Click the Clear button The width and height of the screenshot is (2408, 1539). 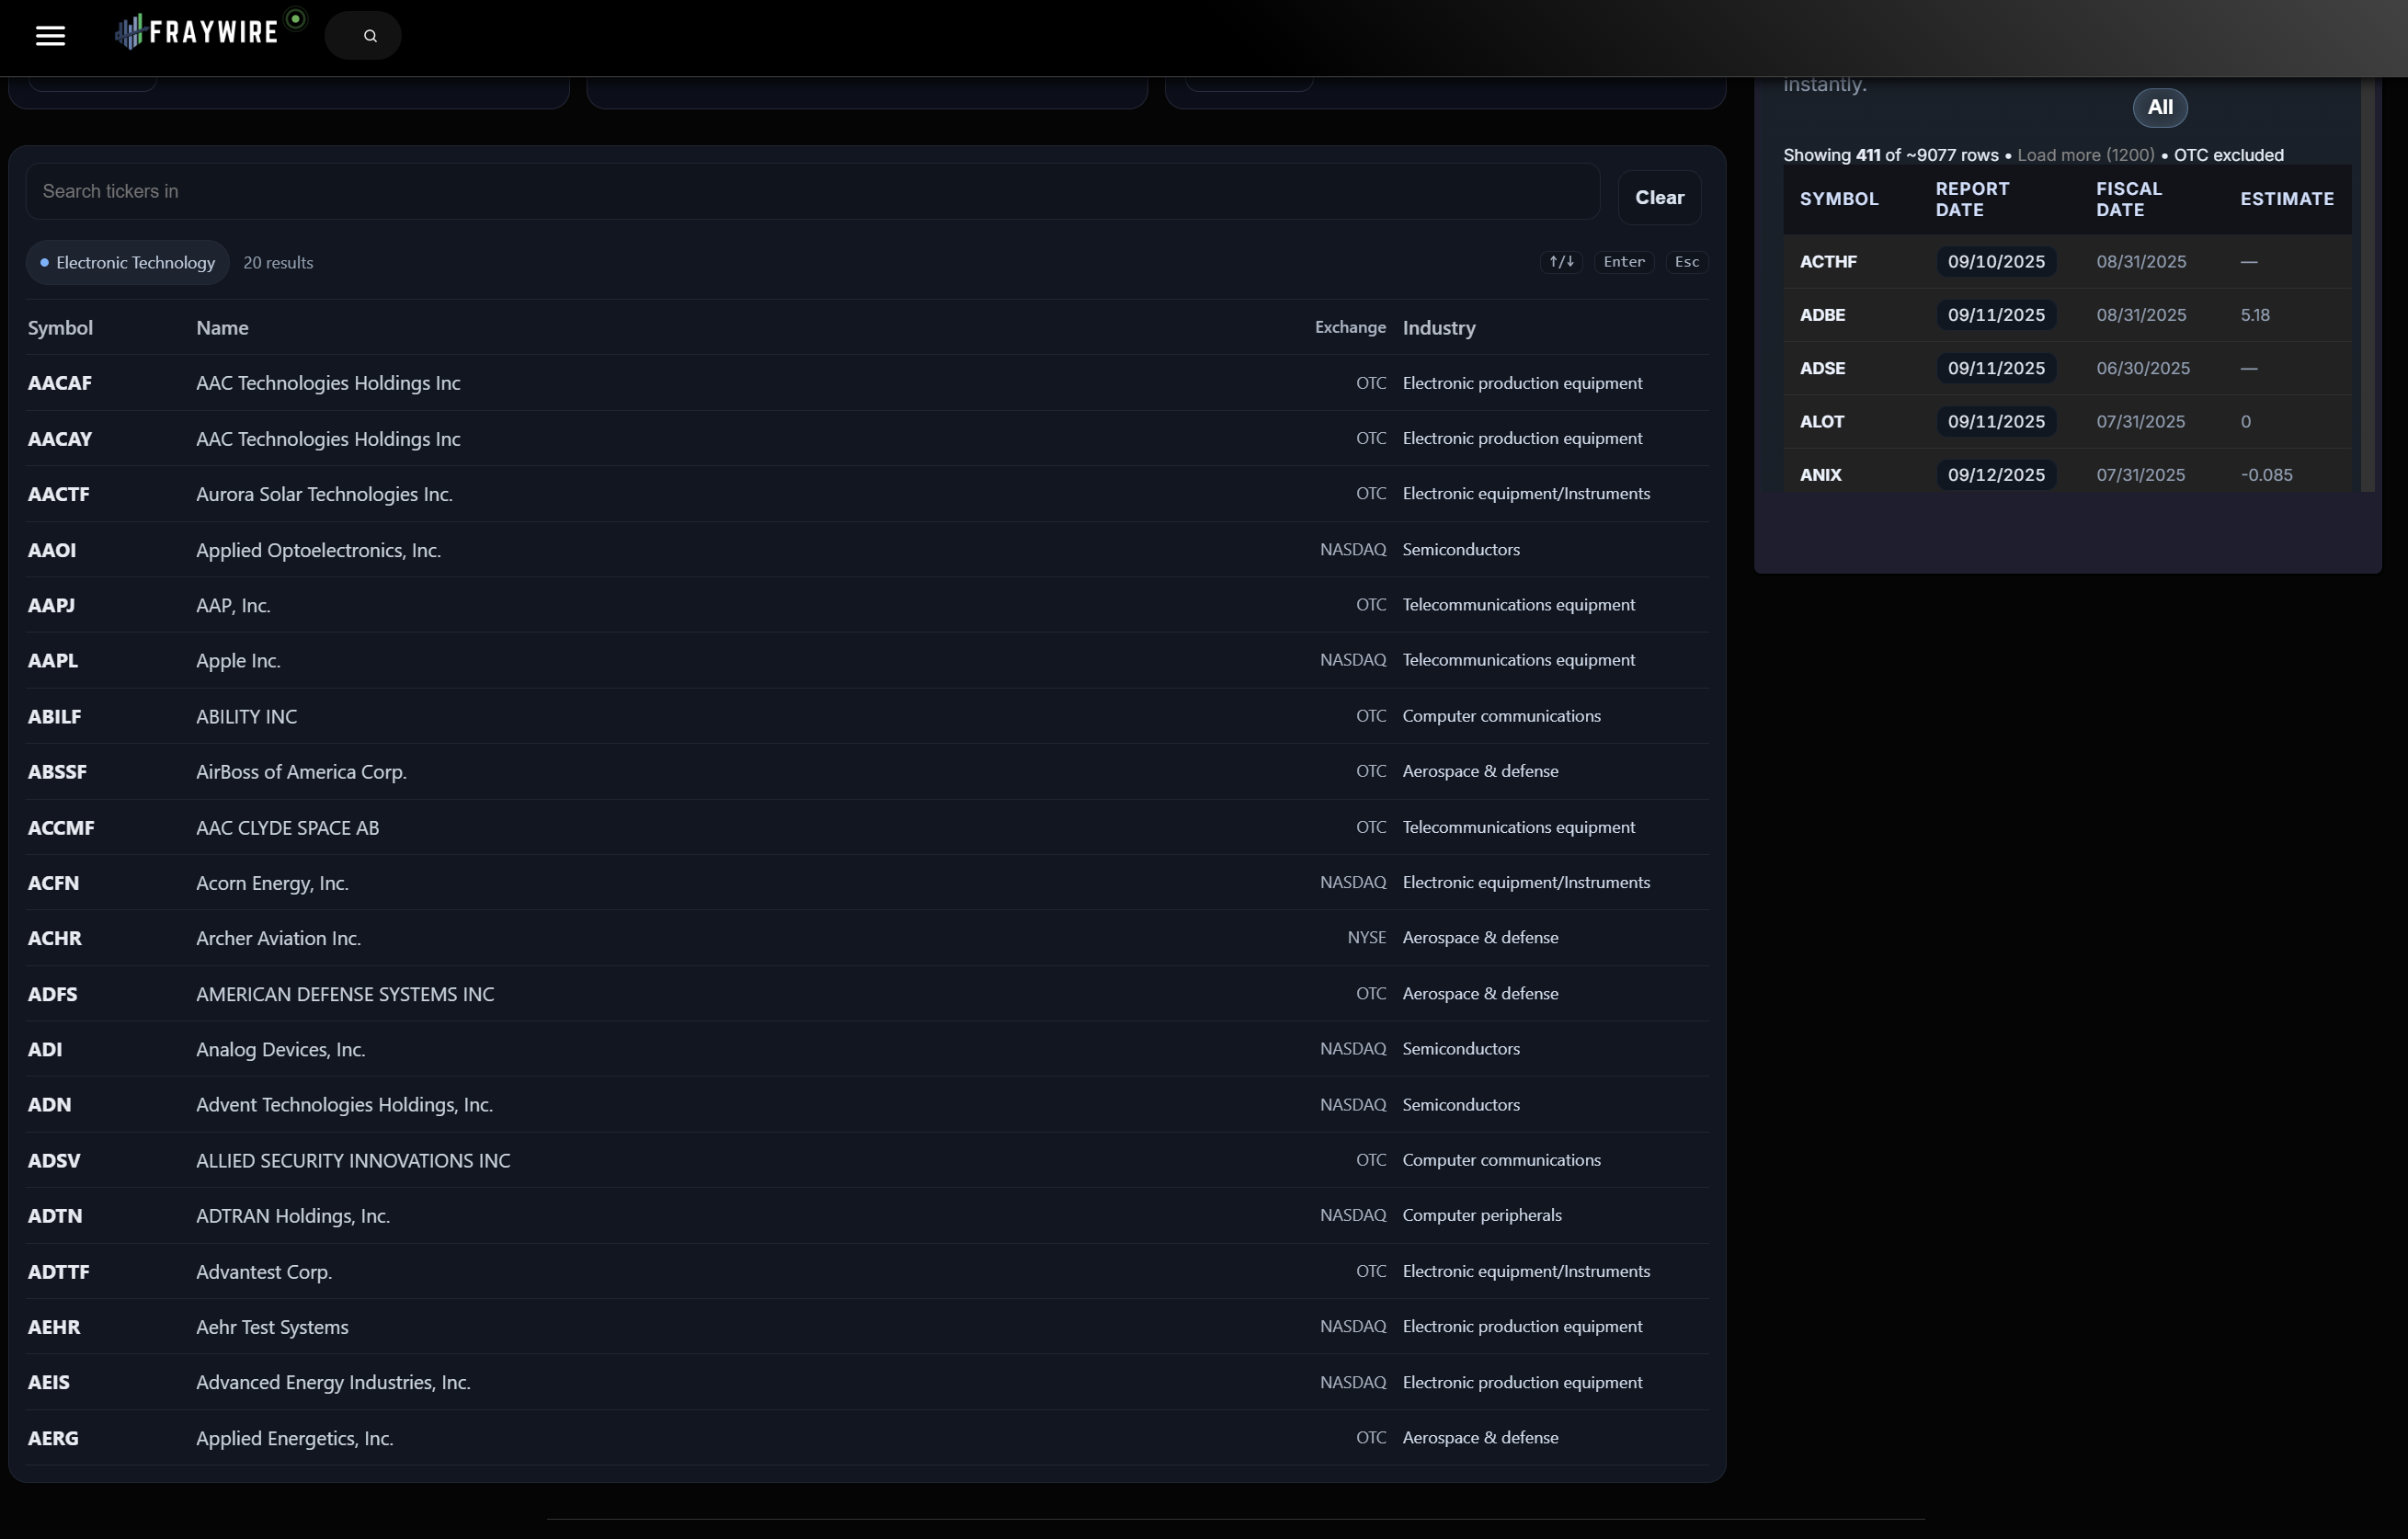pyautogui.click(x=1658, y=198)
